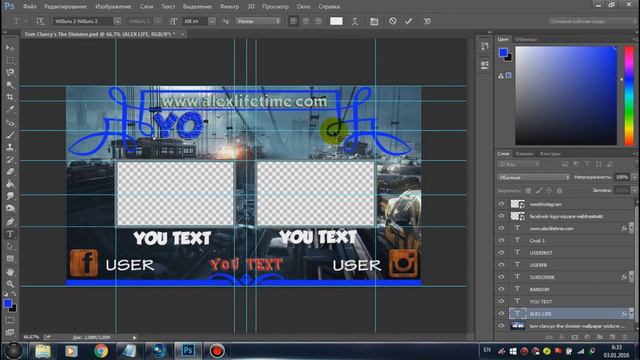The height and width of the screenshot is (360, 640).
Task: Toggle text orientation button
Action: tap(40, 21)
